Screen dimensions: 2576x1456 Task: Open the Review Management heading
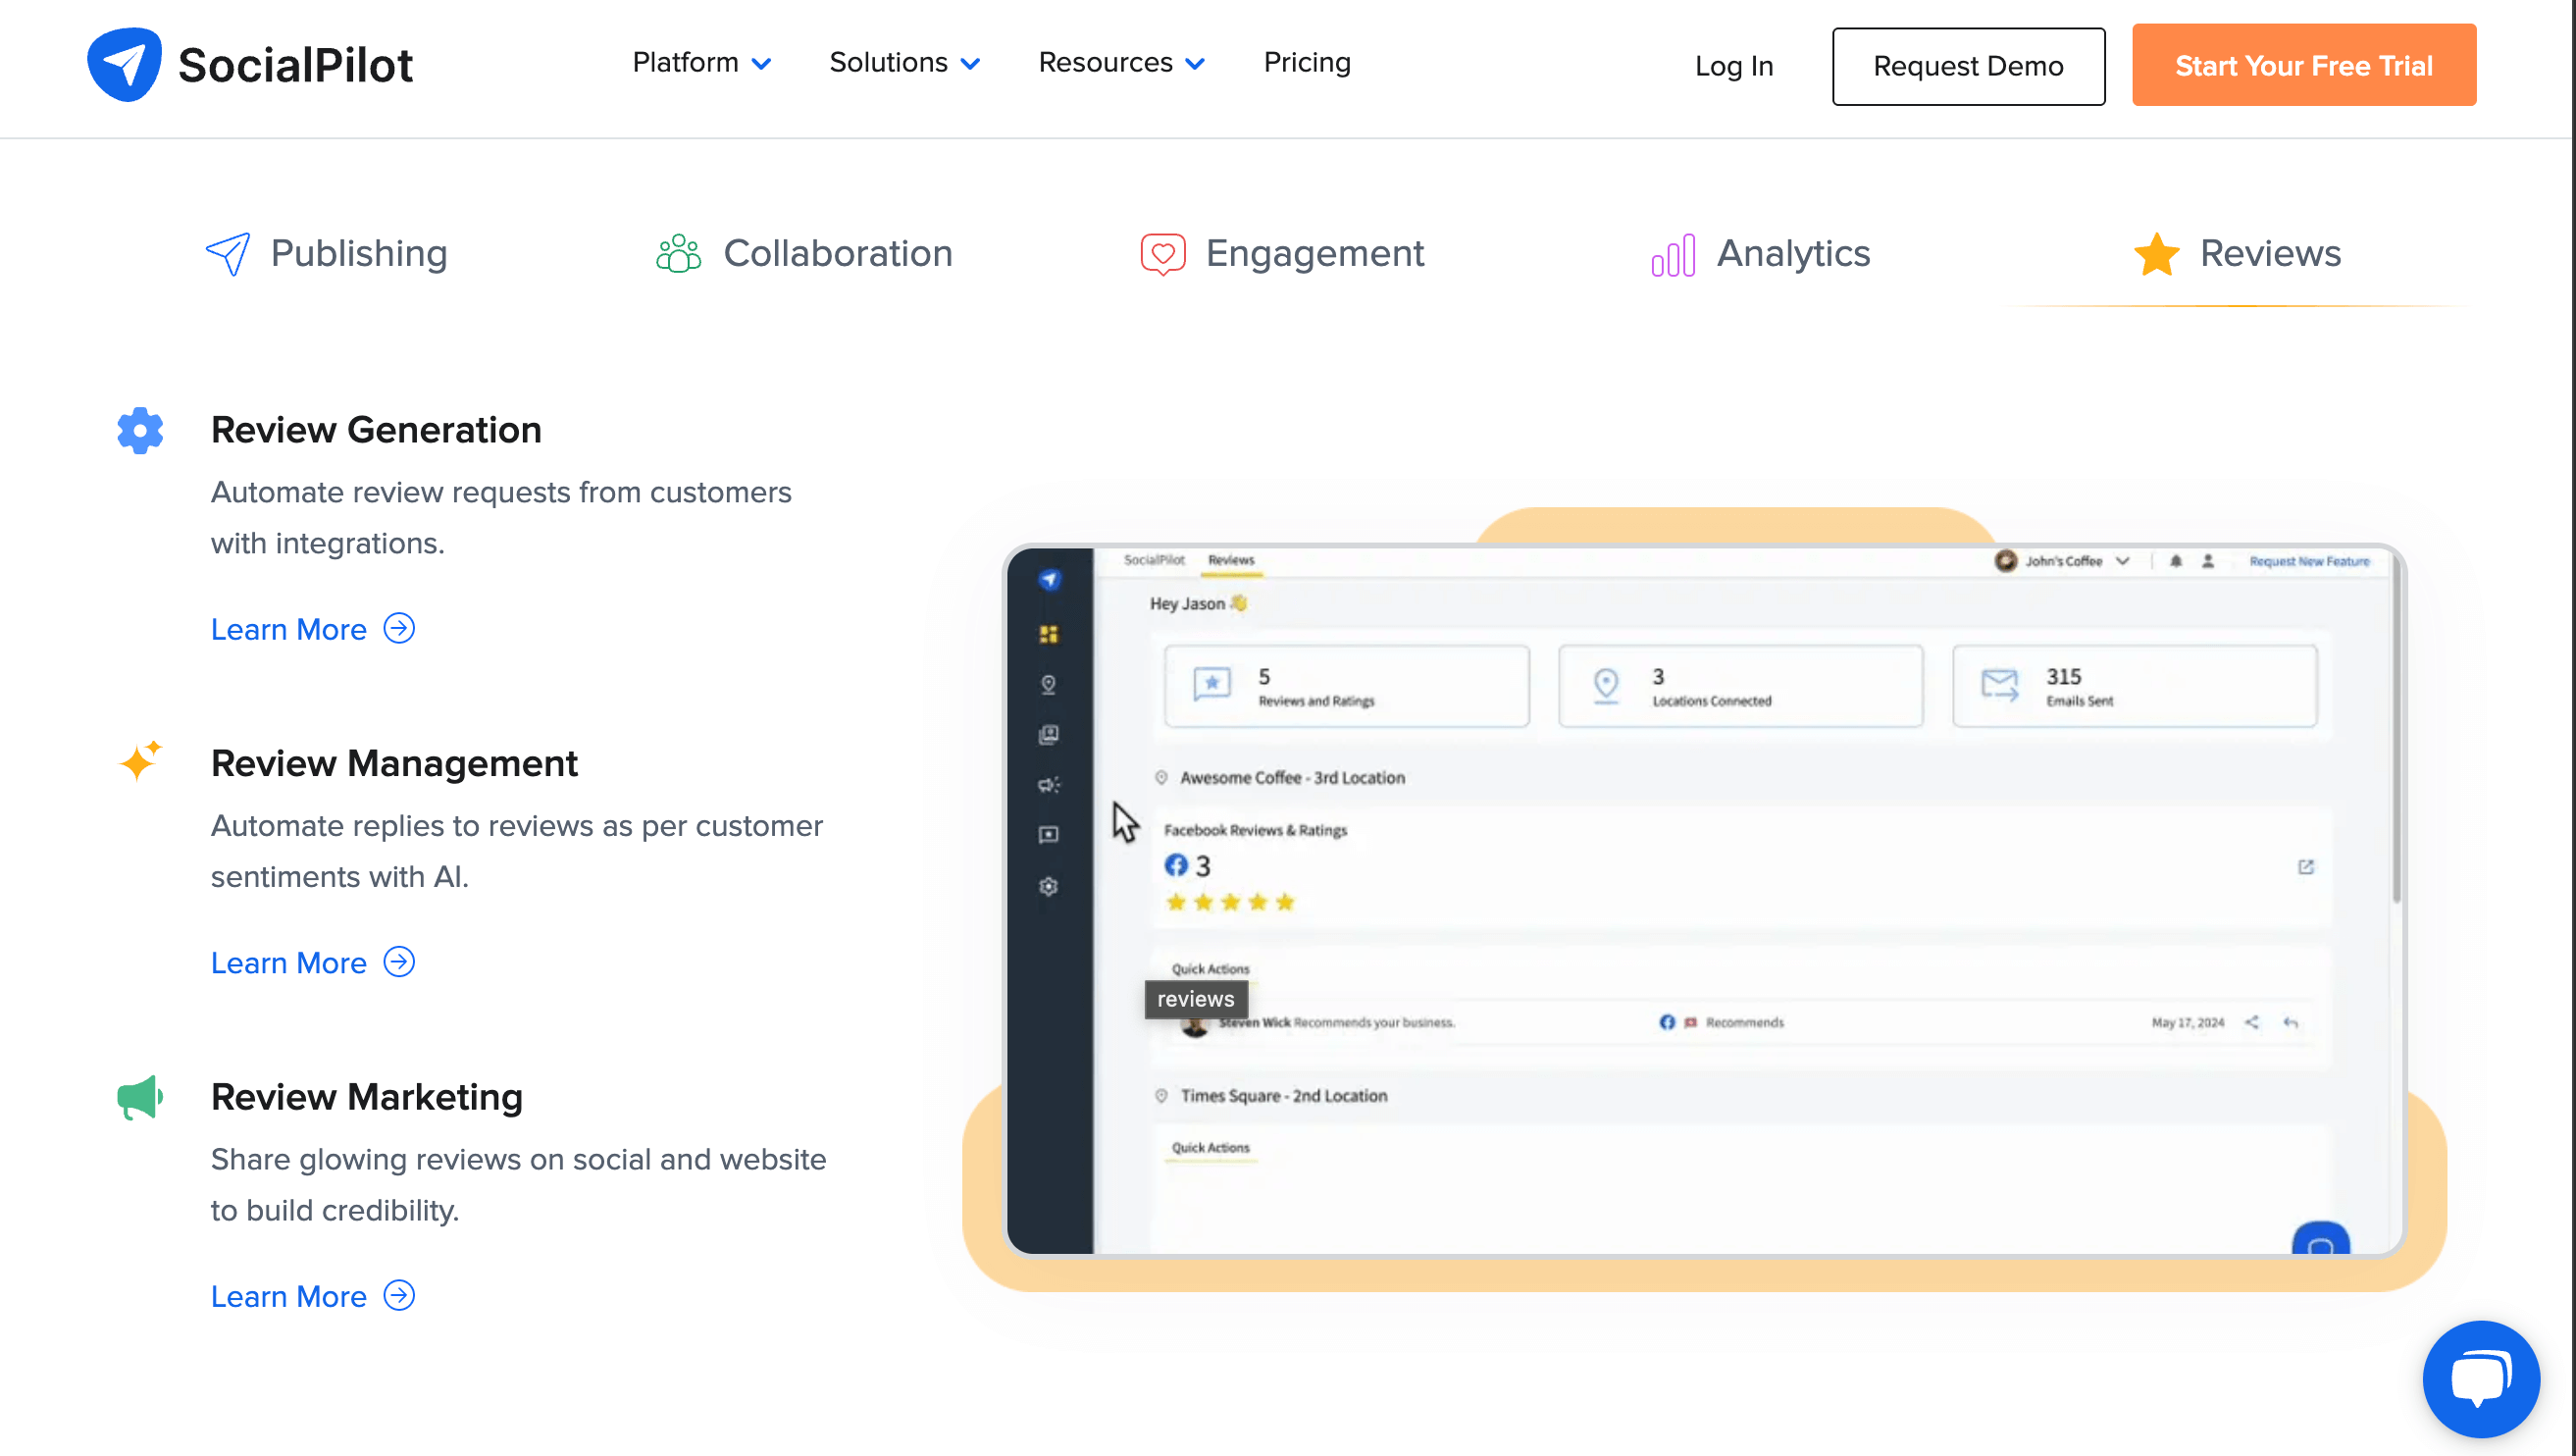click(394, 763)
